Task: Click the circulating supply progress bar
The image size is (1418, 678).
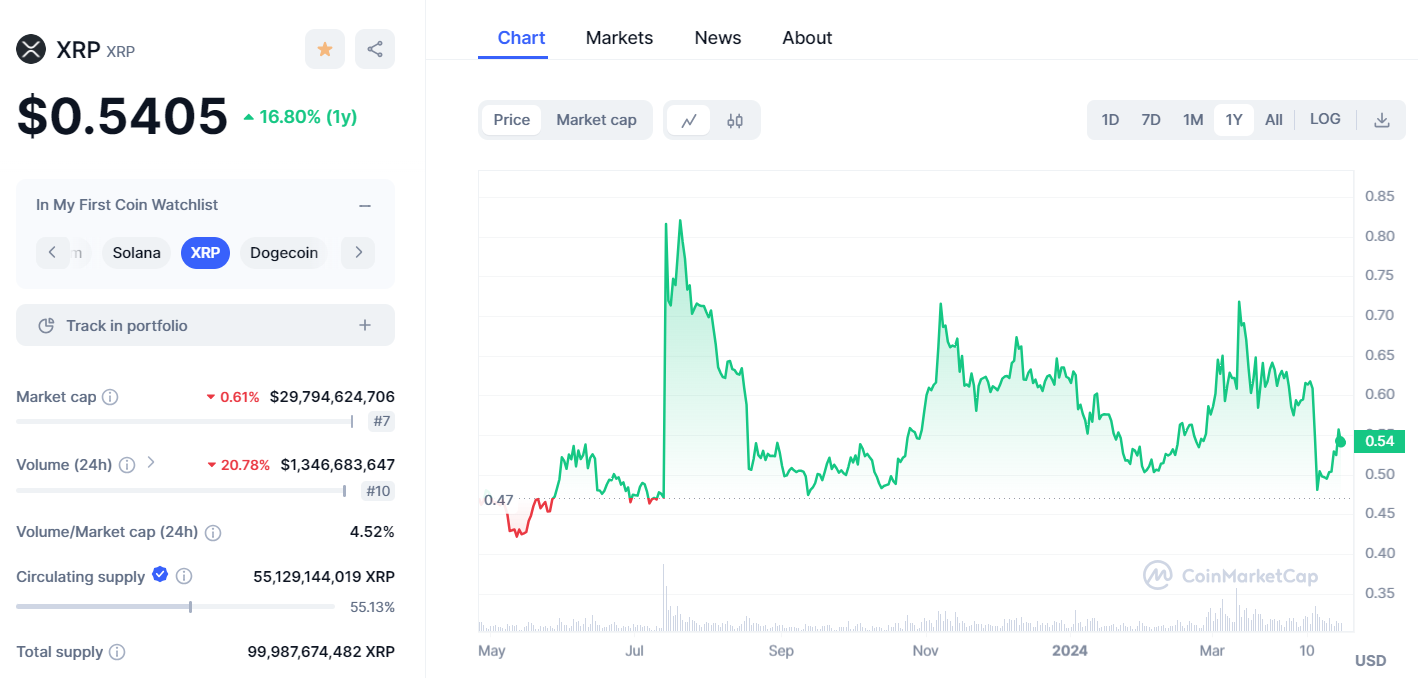Action: coord(175,607)
